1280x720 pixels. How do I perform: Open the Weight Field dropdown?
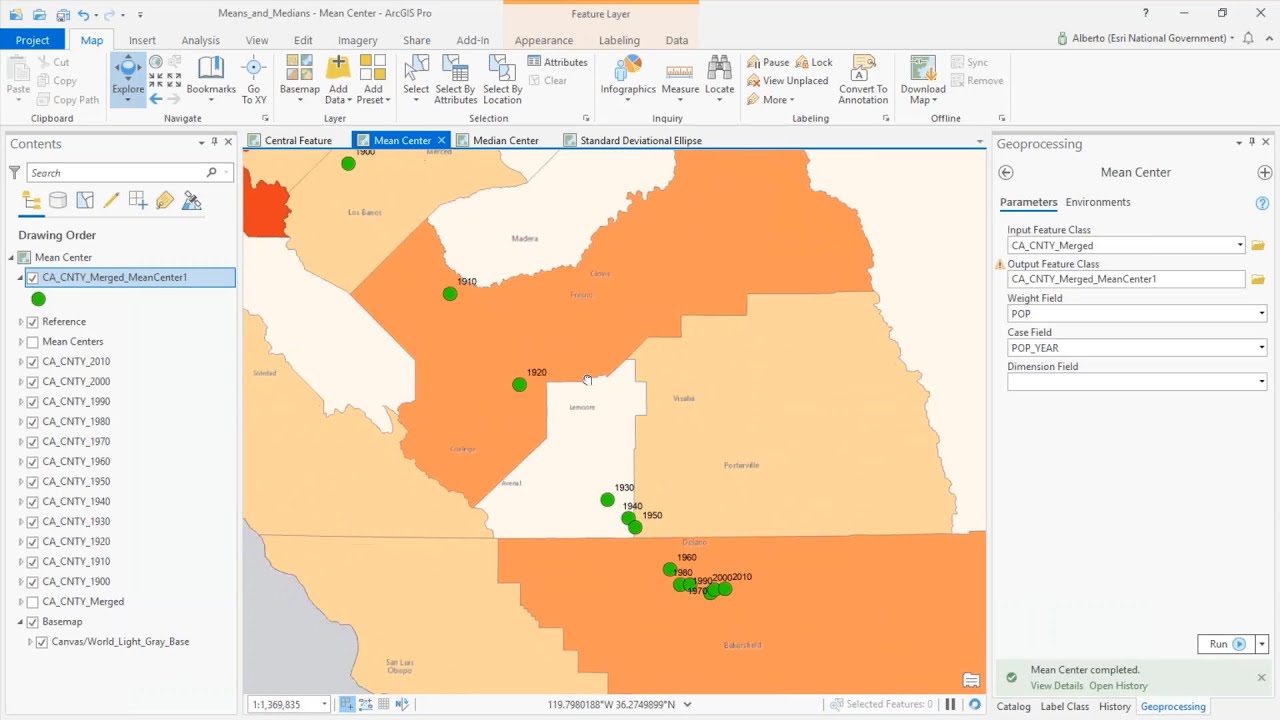click(1261, 314)
